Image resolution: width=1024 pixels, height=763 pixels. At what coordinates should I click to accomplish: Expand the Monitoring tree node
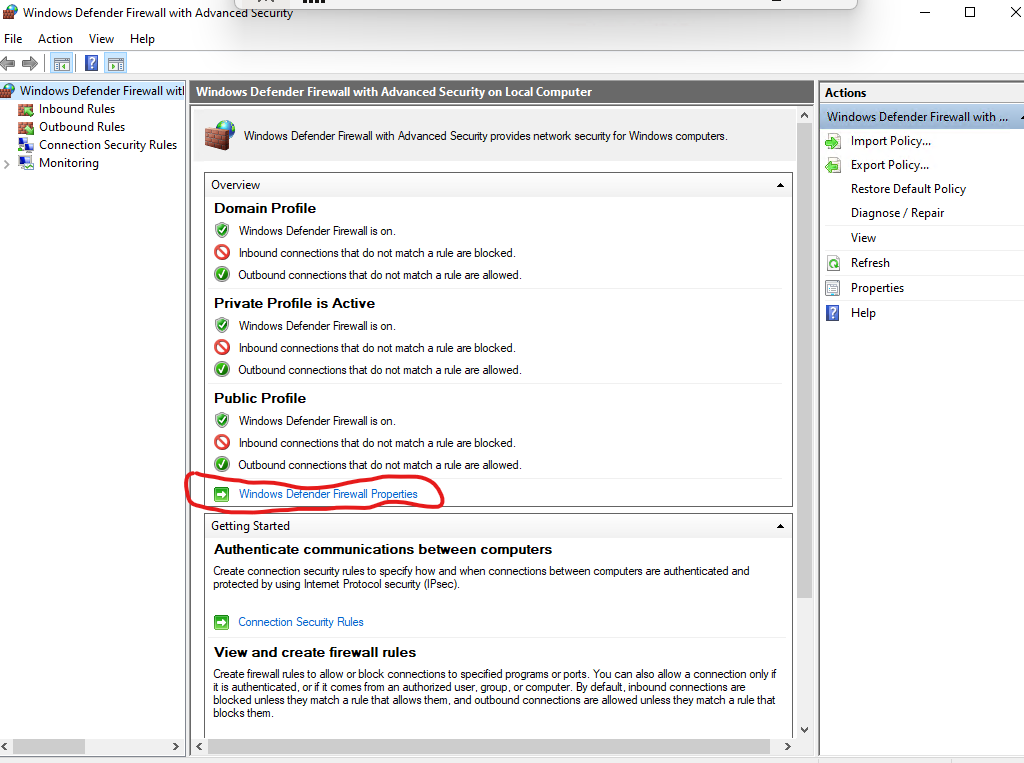click(x=8, y=163)
